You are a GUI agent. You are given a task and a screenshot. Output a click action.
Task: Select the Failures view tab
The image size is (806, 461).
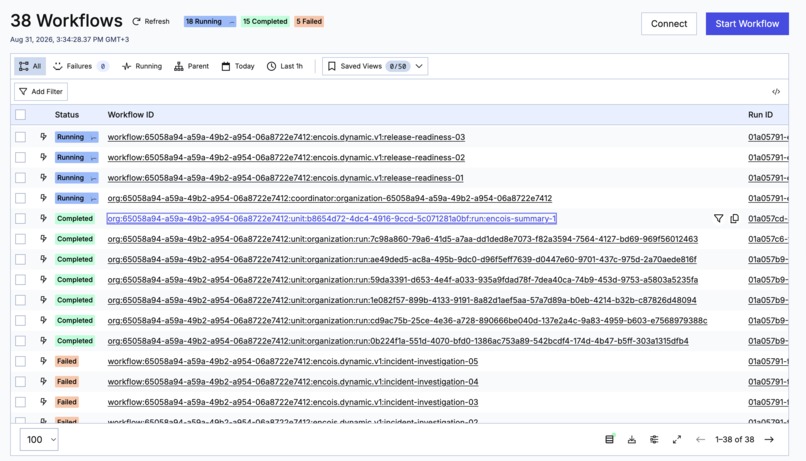click(81, 66)
